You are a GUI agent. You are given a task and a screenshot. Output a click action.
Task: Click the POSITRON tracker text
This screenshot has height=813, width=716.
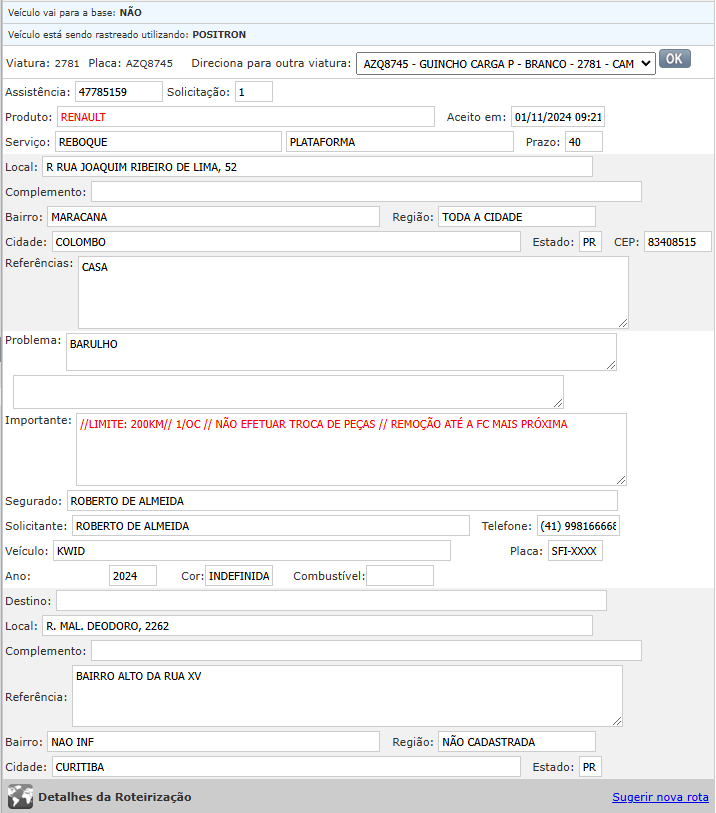[x=219, y=35]
